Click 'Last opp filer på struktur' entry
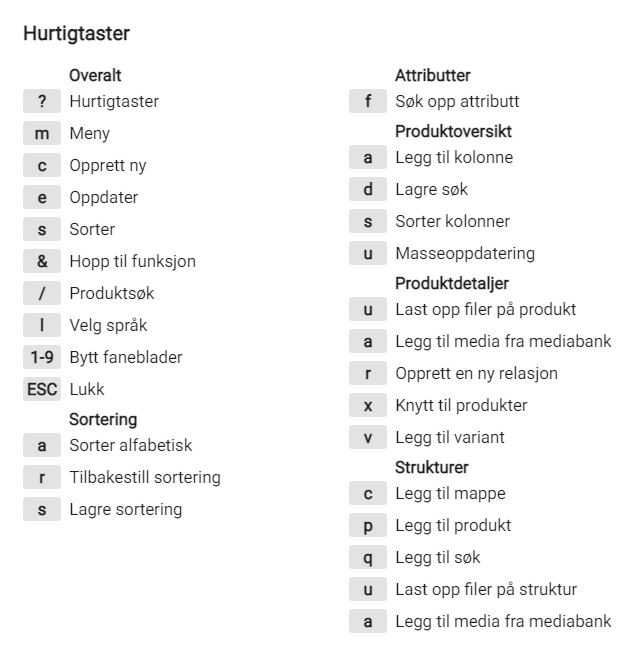This screenshot has height=645, width=632. point(486,589)
